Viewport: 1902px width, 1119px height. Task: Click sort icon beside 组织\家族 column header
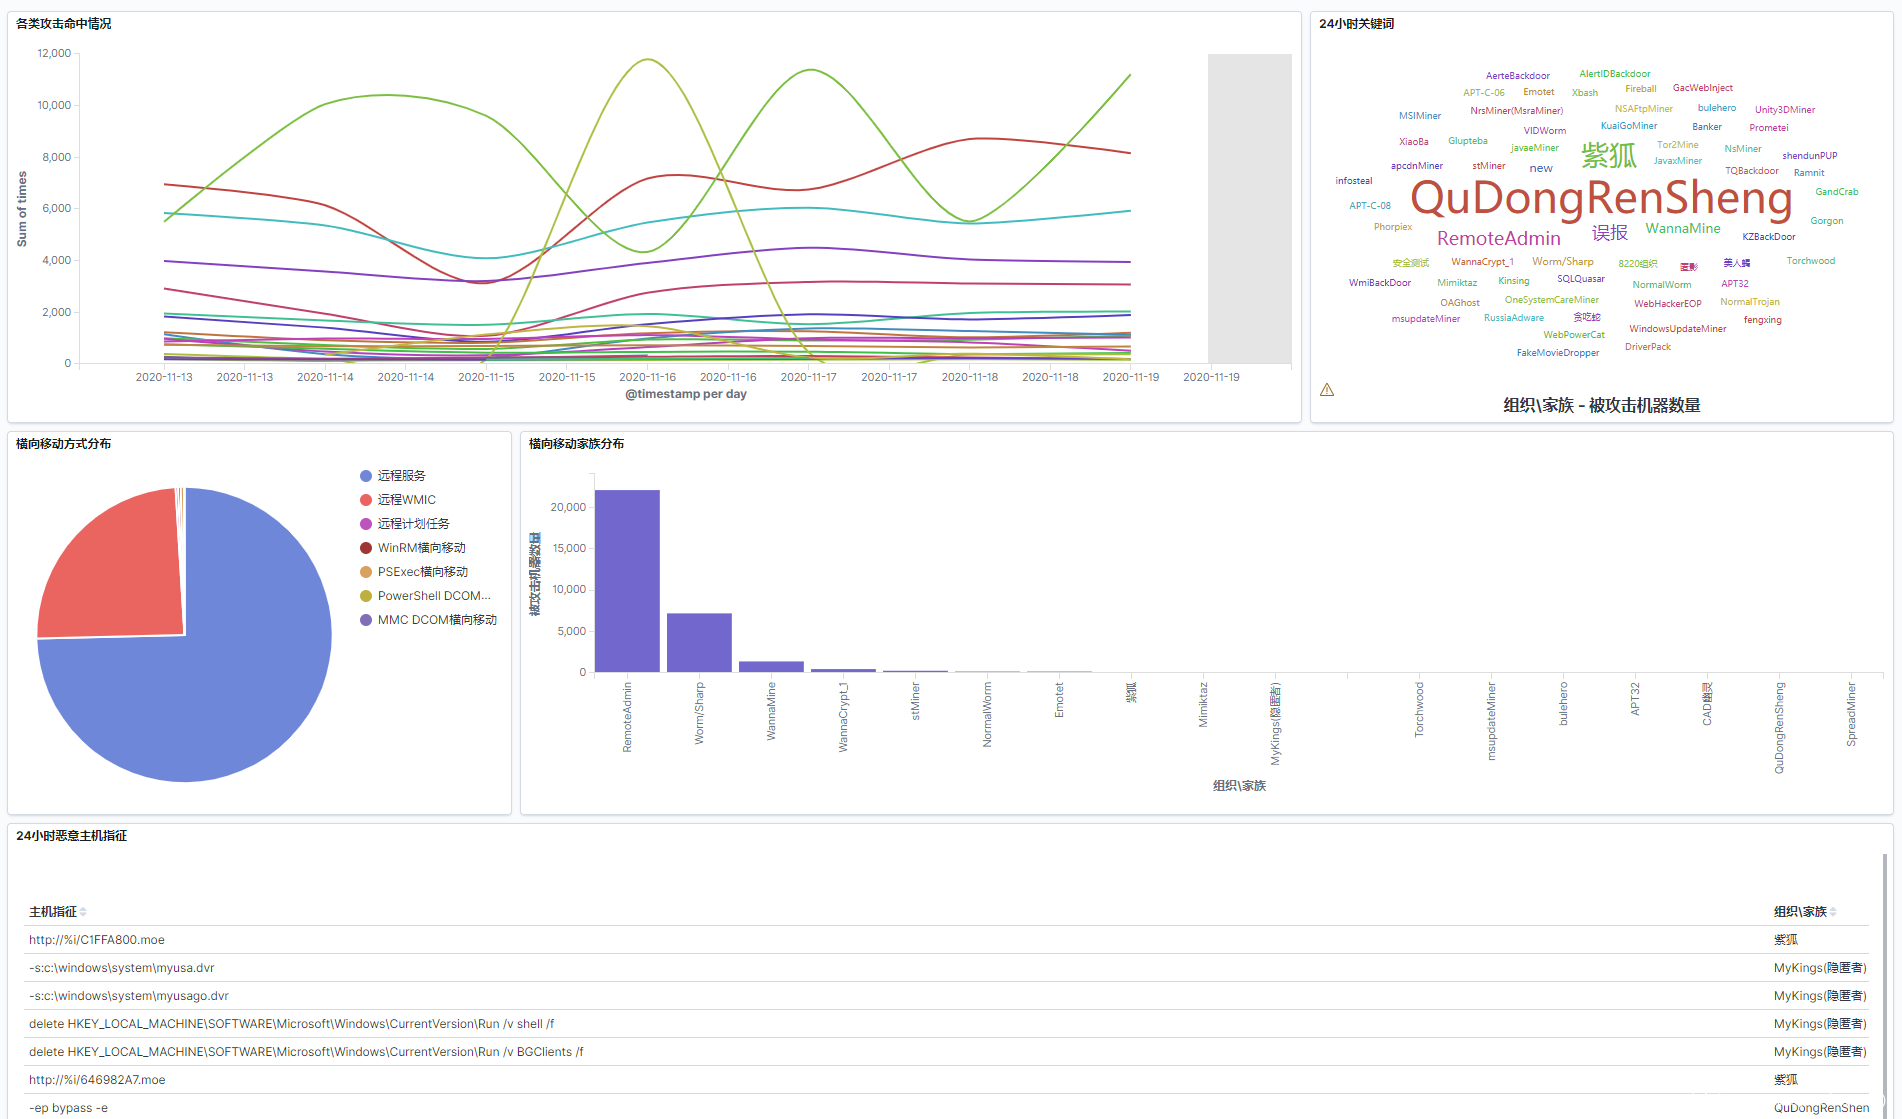click(1833, 912)
